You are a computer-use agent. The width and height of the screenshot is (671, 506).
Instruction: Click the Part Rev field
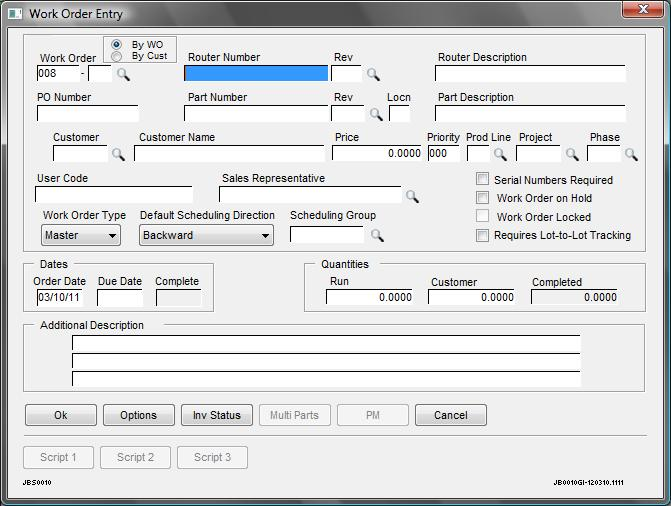pyautogui.click(x=347, y=113)
